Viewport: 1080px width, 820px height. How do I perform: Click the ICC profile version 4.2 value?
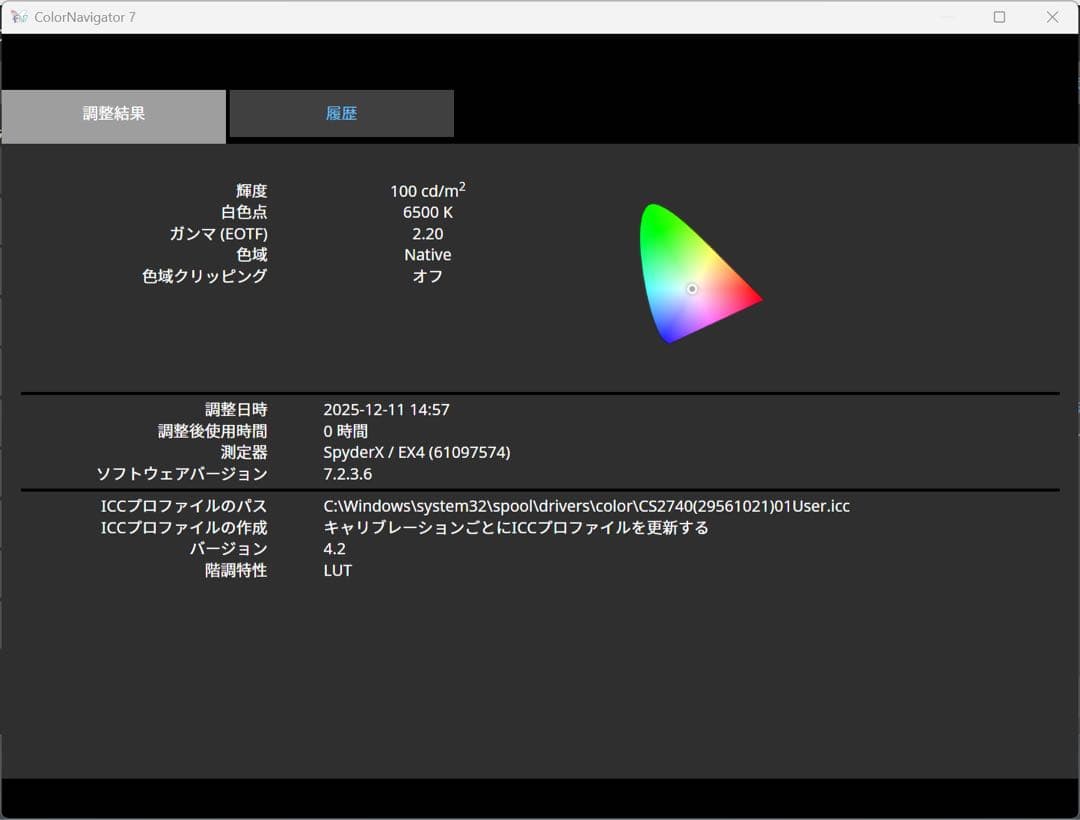click(x=335, y=548)
